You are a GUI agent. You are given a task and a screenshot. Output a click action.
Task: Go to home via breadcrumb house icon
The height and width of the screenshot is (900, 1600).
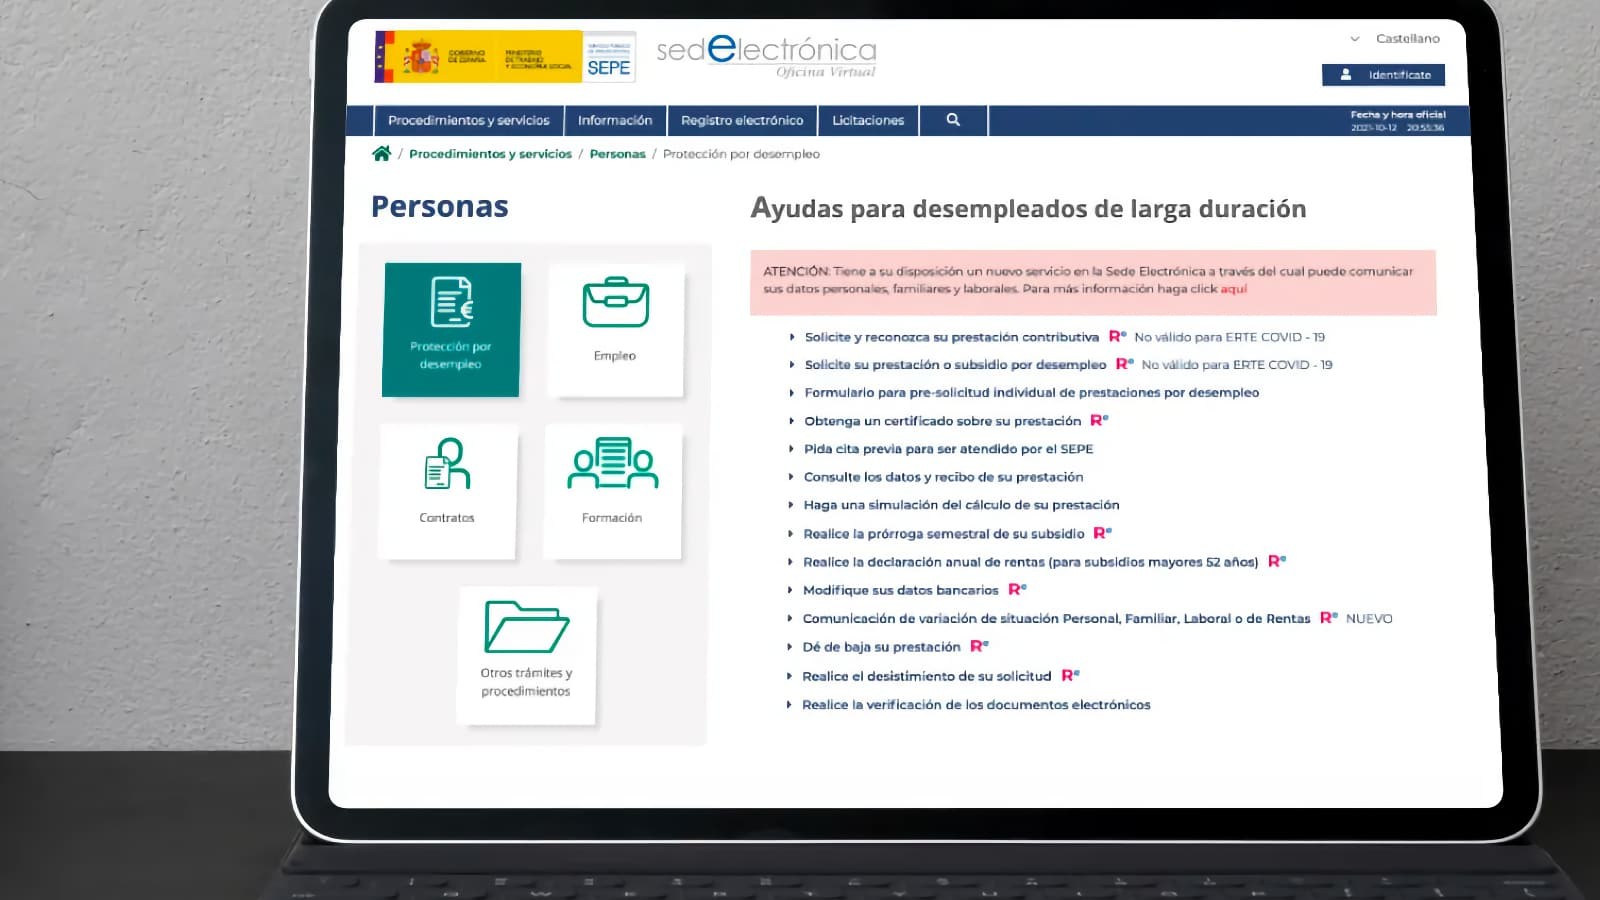click(381, 154)
